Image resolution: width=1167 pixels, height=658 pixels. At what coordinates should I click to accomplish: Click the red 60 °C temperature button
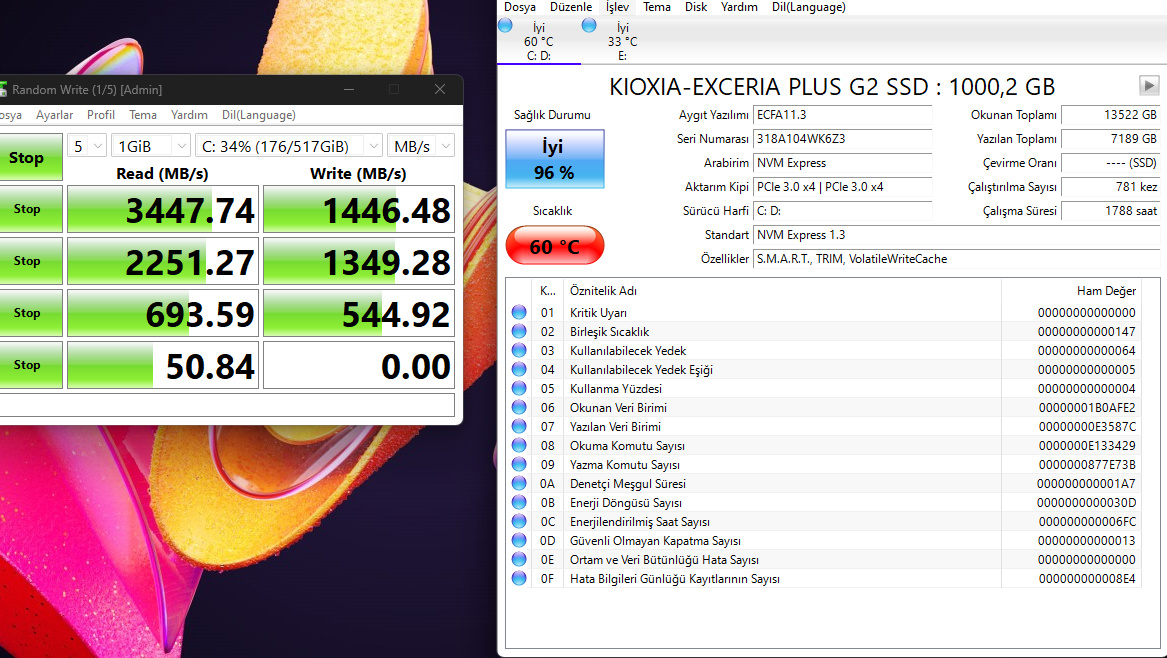point(554,245)
